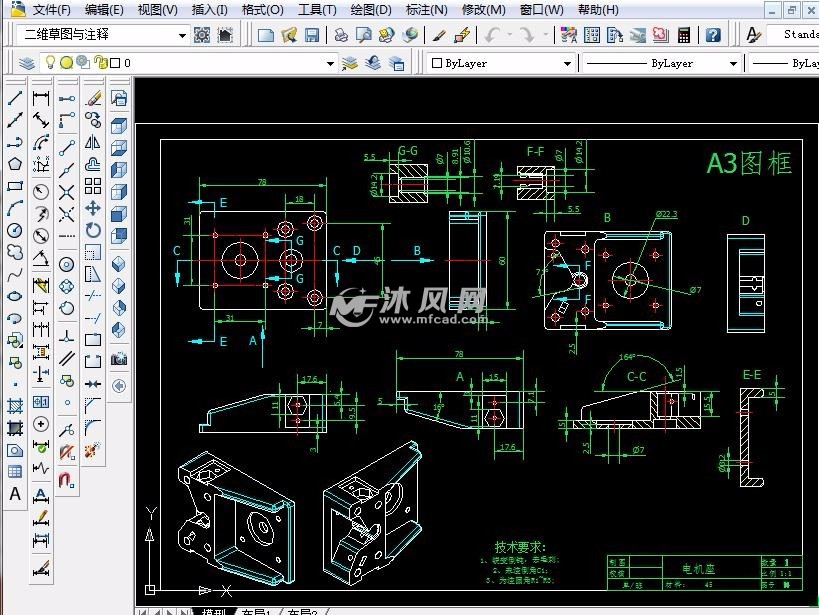Toggle the layer freeze sun icon
The image size is (819, 615).
click(x=66, y=63)
